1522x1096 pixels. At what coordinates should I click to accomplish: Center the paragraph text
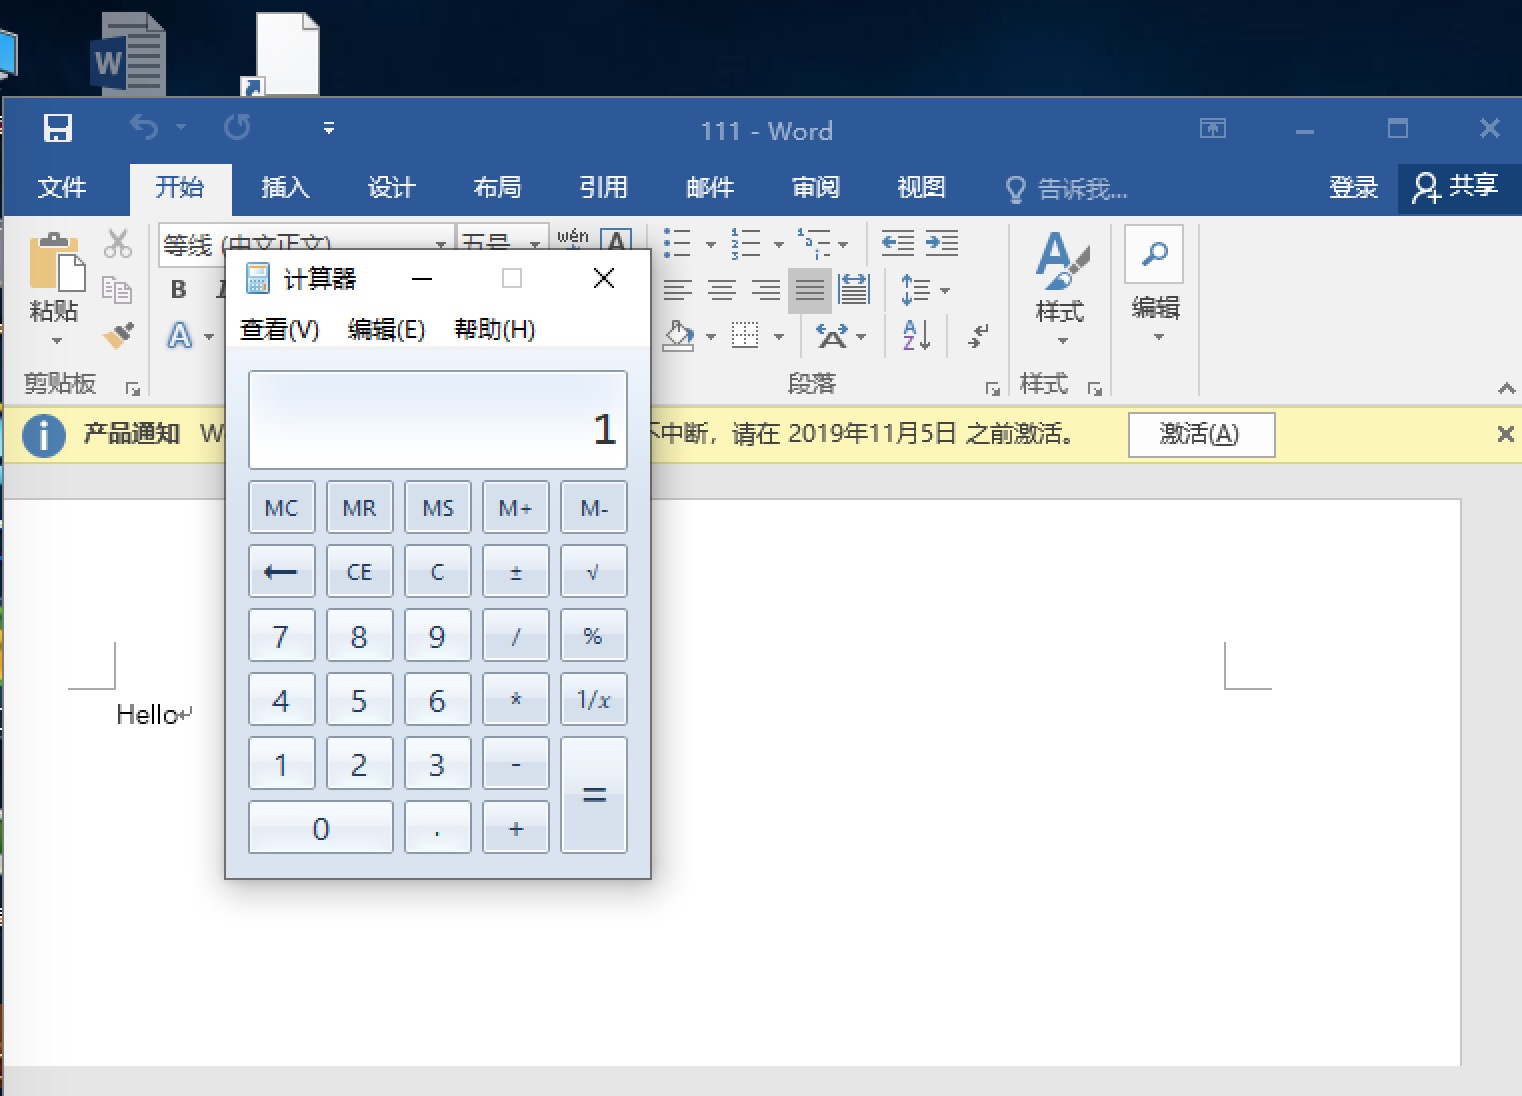pyautogui.click(x=722, y=290)
